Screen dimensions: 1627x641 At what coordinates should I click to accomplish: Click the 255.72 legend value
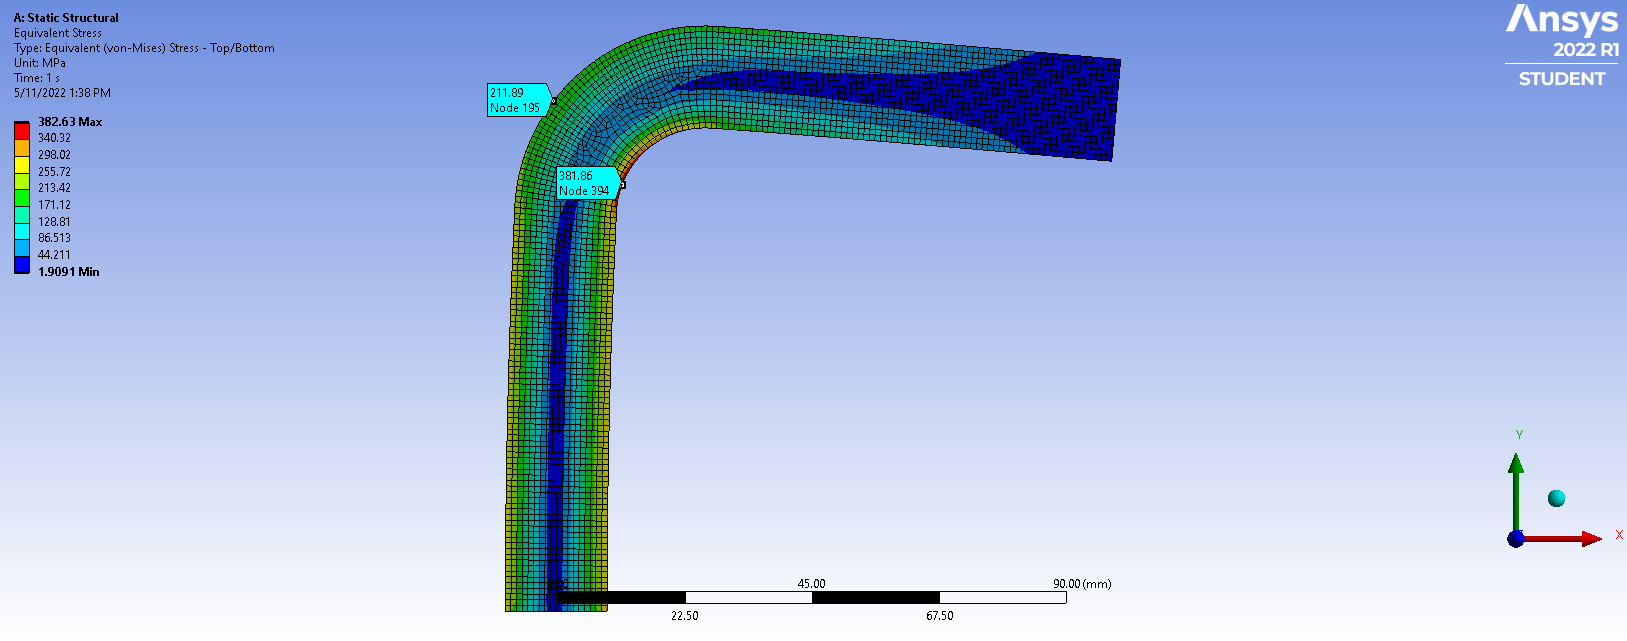tap(54, 172)
